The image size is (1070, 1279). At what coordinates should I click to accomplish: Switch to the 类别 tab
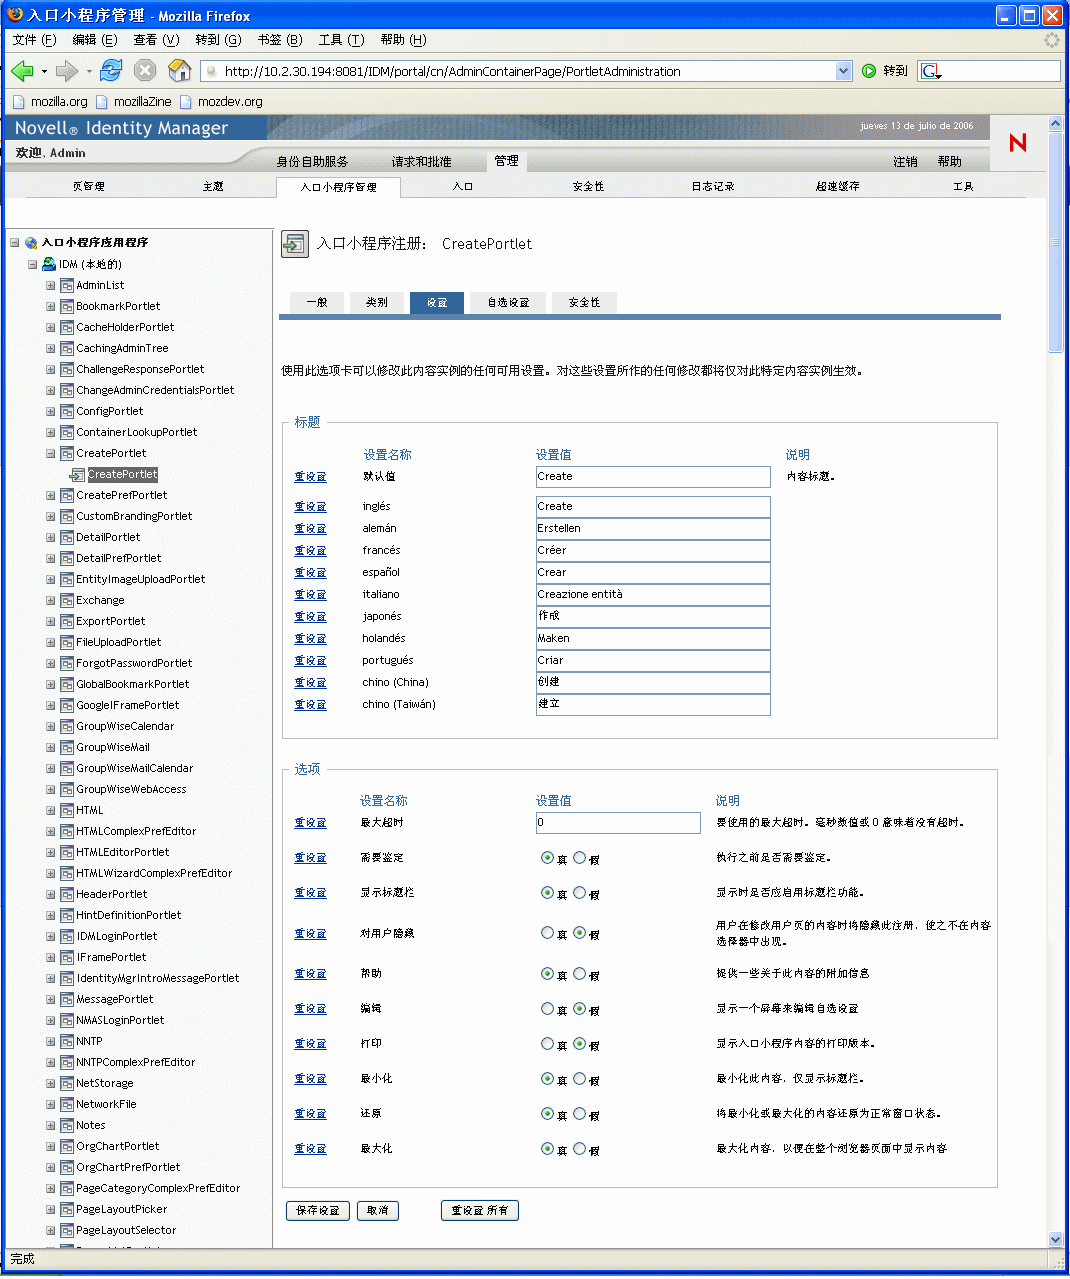377,303
